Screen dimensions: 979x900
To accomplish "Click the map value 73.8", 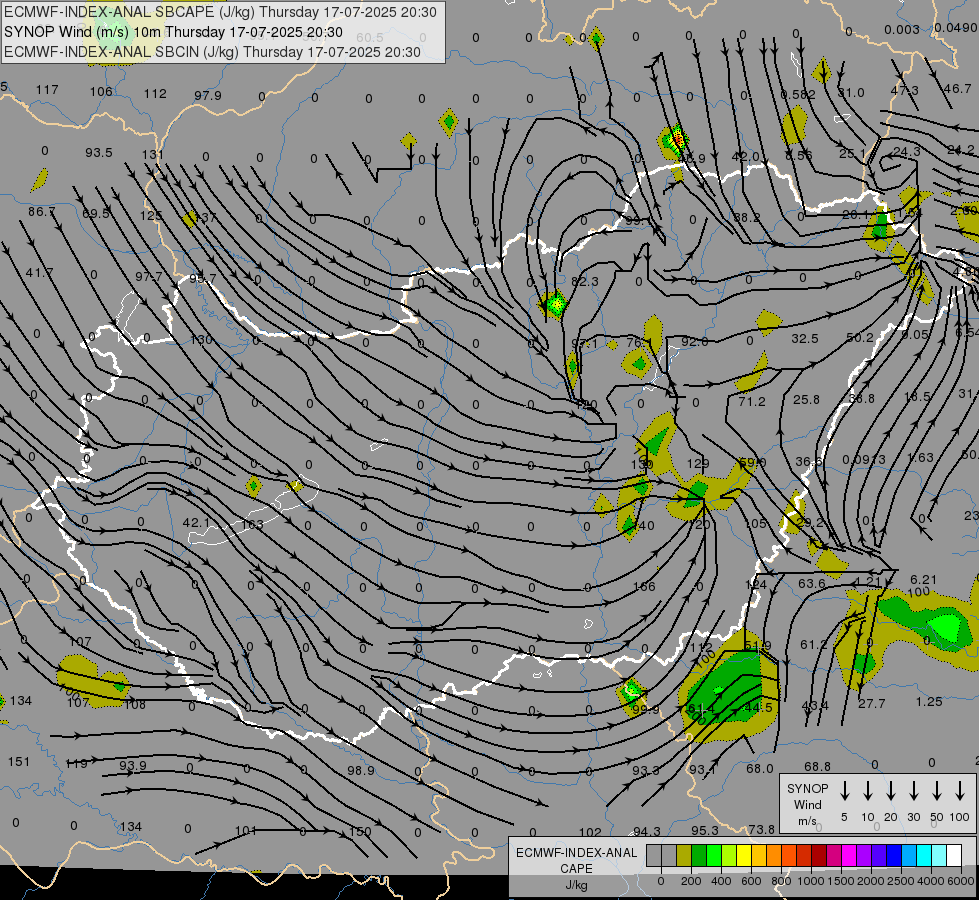I will 761,829.
